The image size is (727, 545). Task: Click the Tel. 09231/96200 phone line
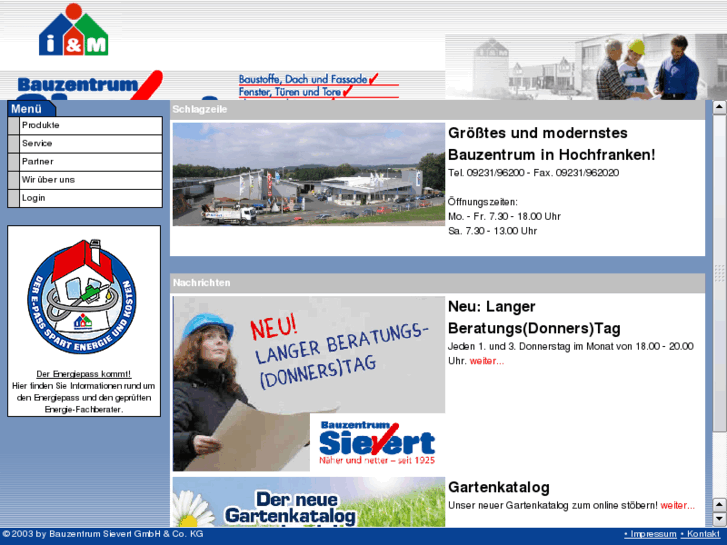click(x=534, y=173)
